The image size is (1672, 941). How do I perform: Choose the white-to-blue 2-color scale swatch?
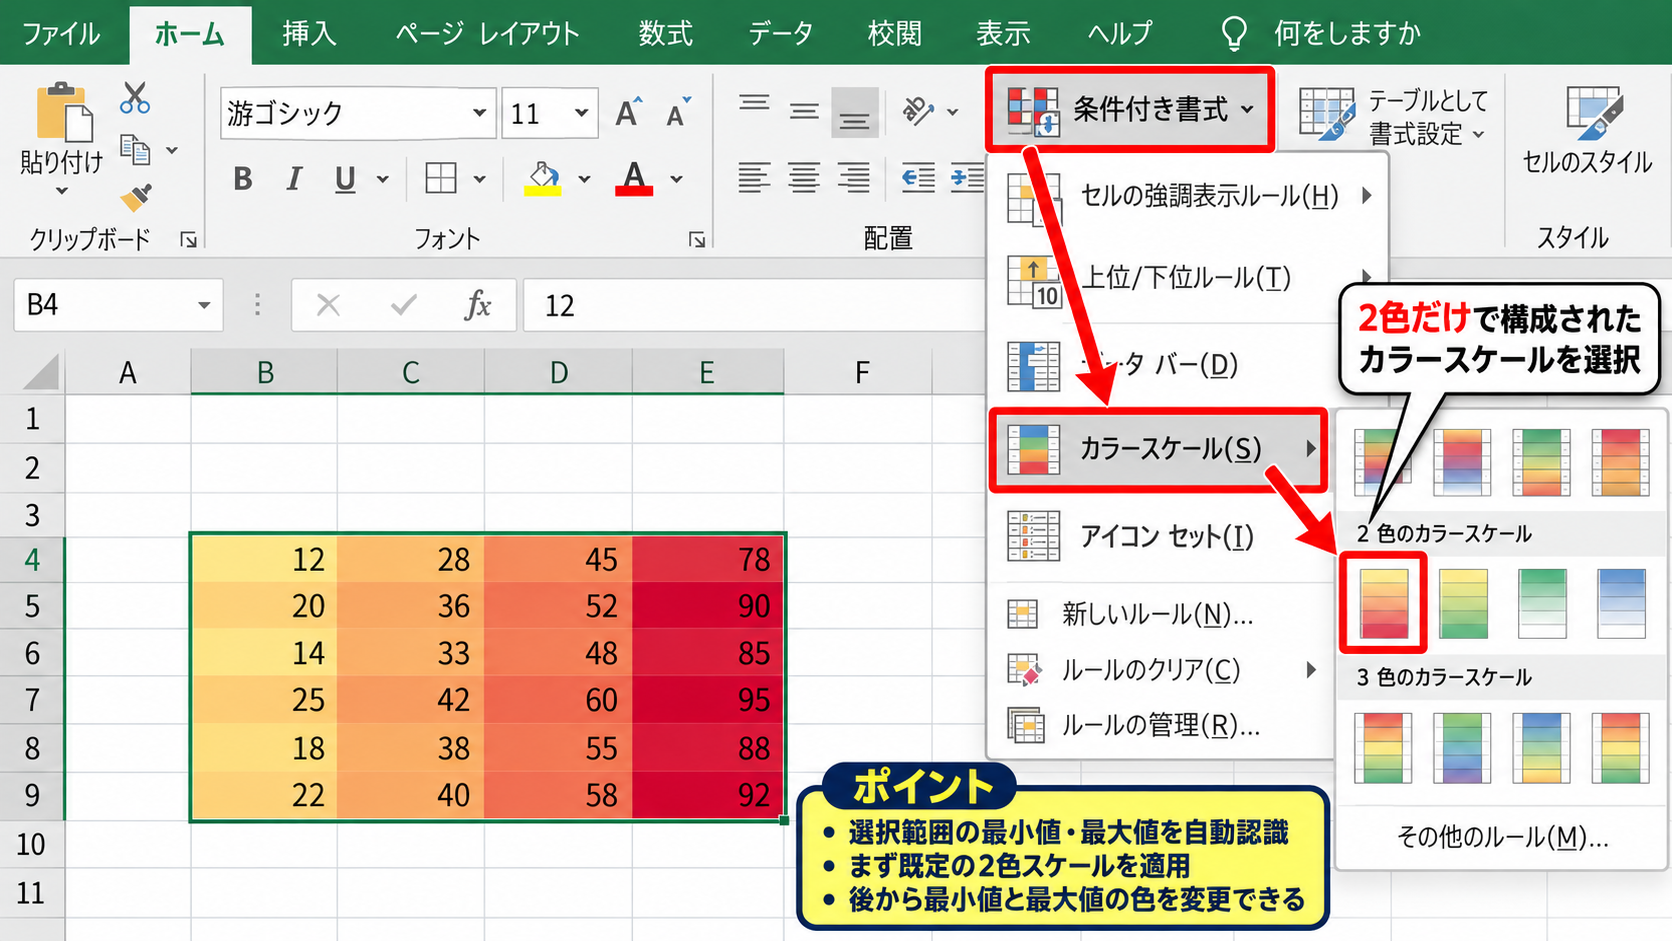[x=1621, y=603]
